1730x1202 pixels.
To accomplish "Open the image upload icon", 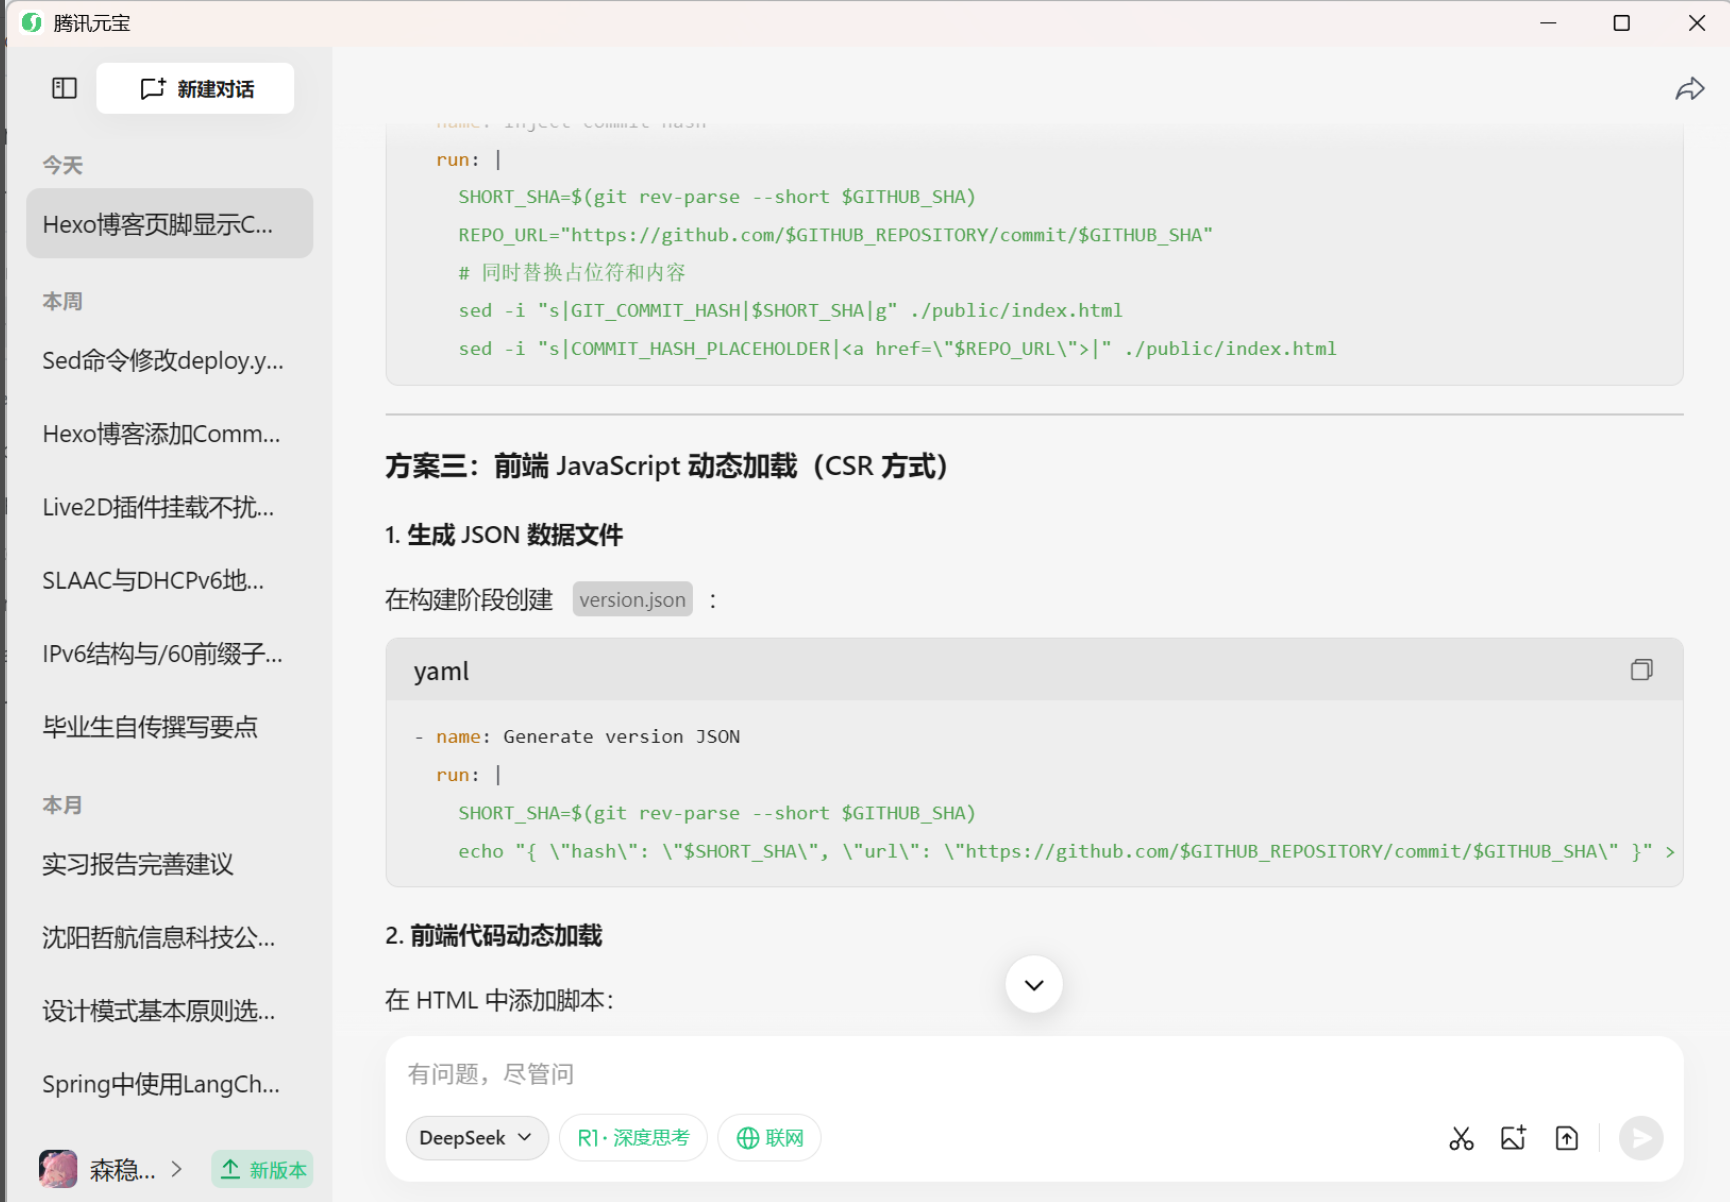I will [x=1513, y=1138].
